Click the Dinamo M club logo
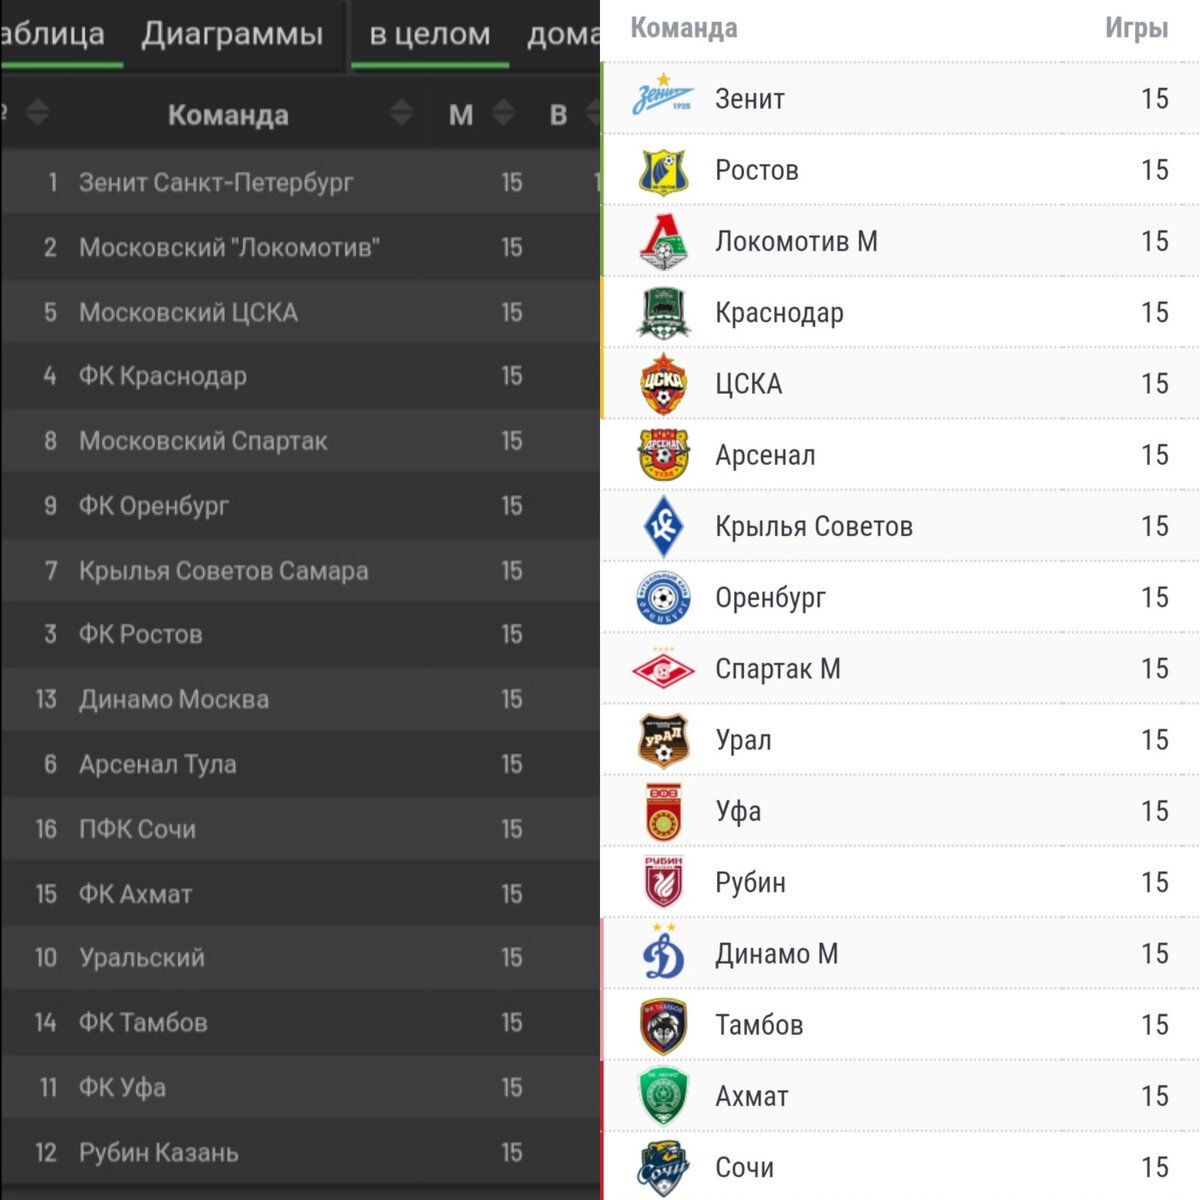This screenshot has width=1200, height=1200. point(663,954)
